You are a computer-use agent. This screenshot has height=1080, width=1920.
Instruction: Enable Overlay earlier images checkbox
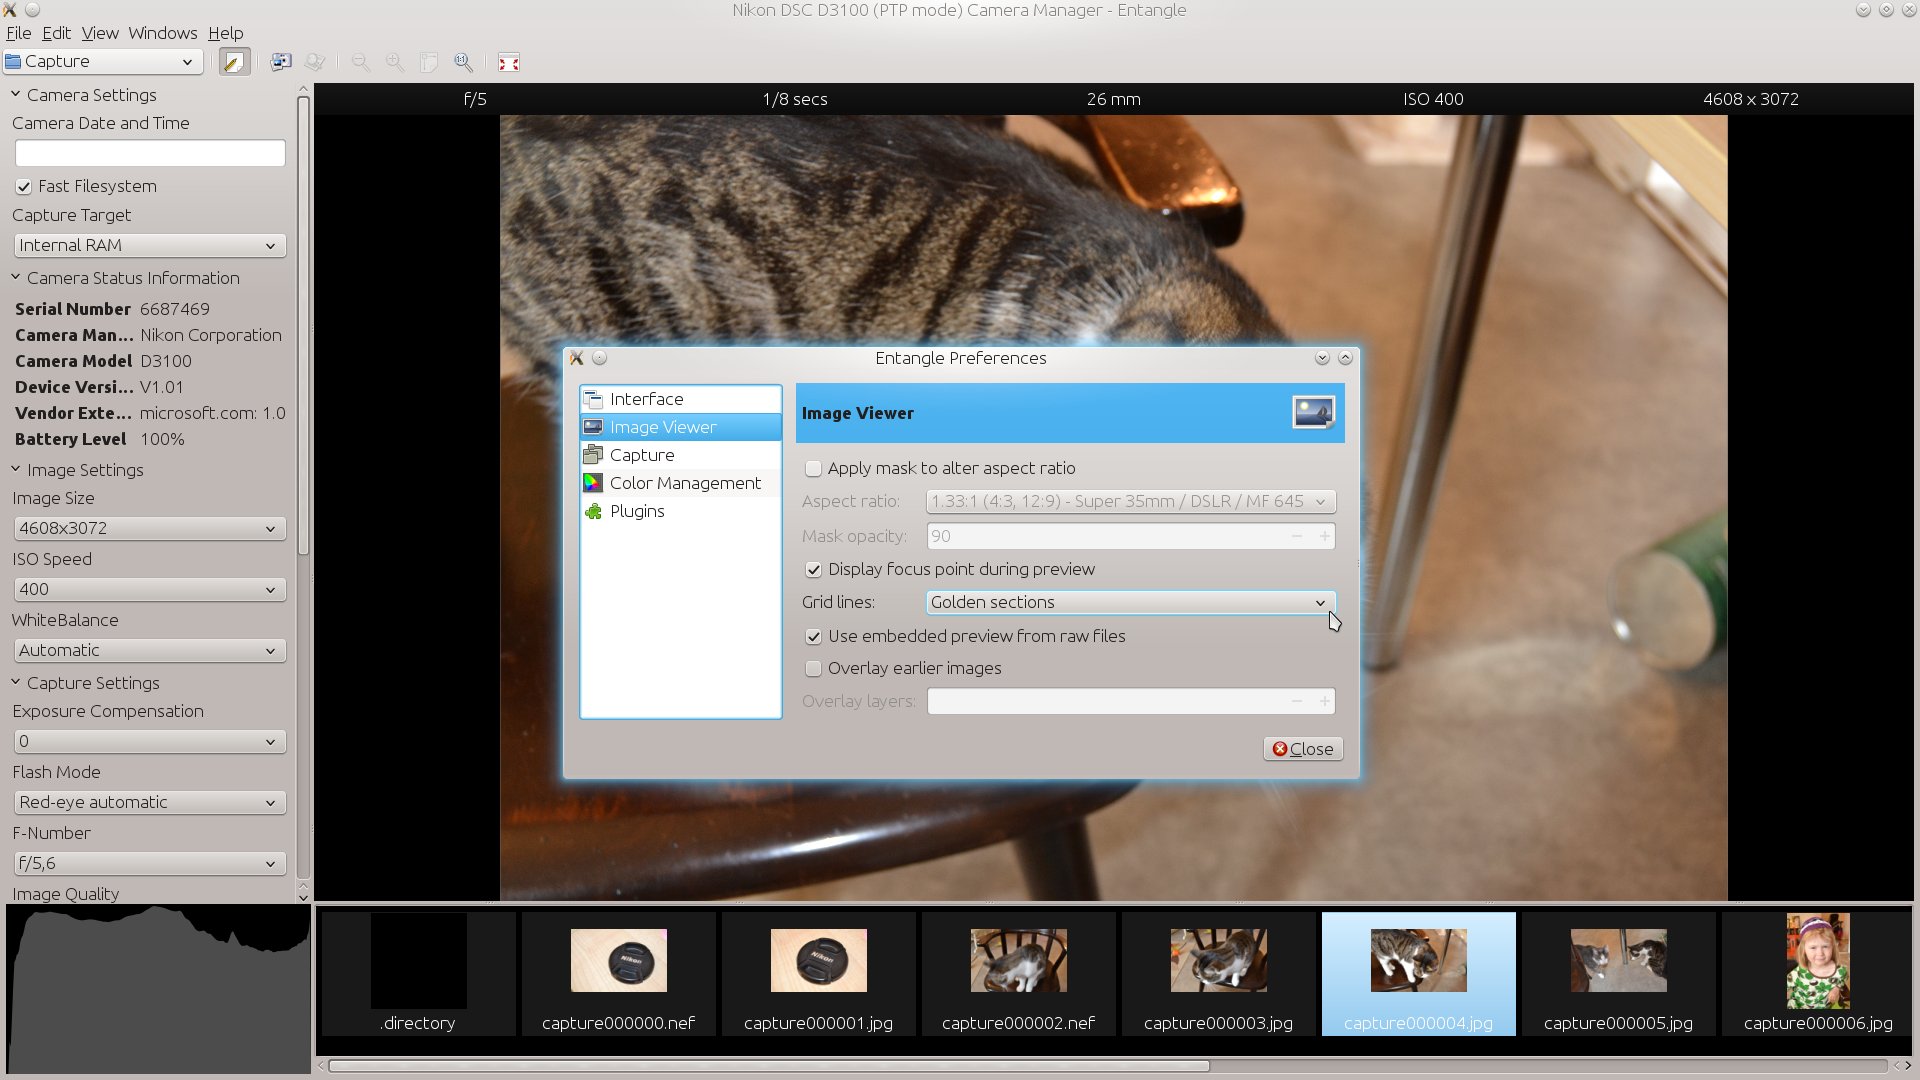[x=814, y=668]
